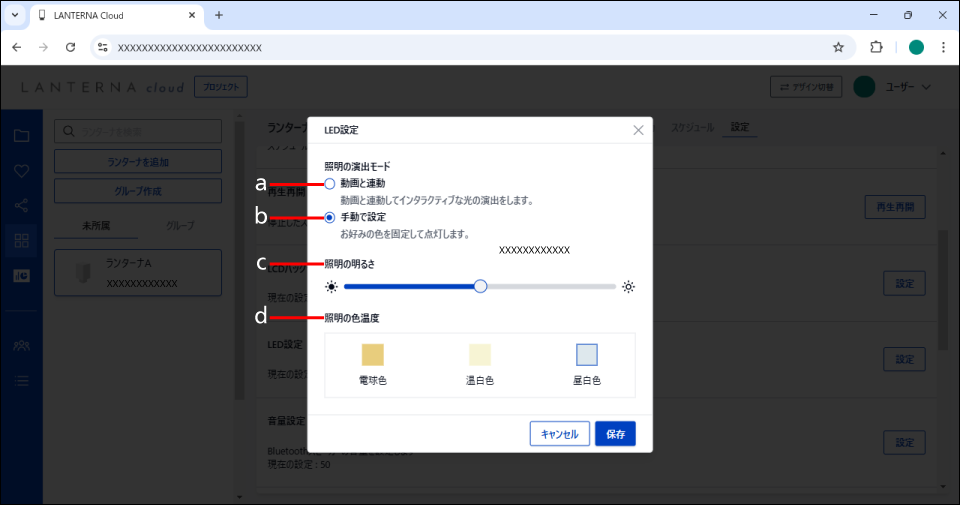This screenshot has height=505, width=960.
Task: Open the browser tab list chevron
Action: click(x=15, y=15)
